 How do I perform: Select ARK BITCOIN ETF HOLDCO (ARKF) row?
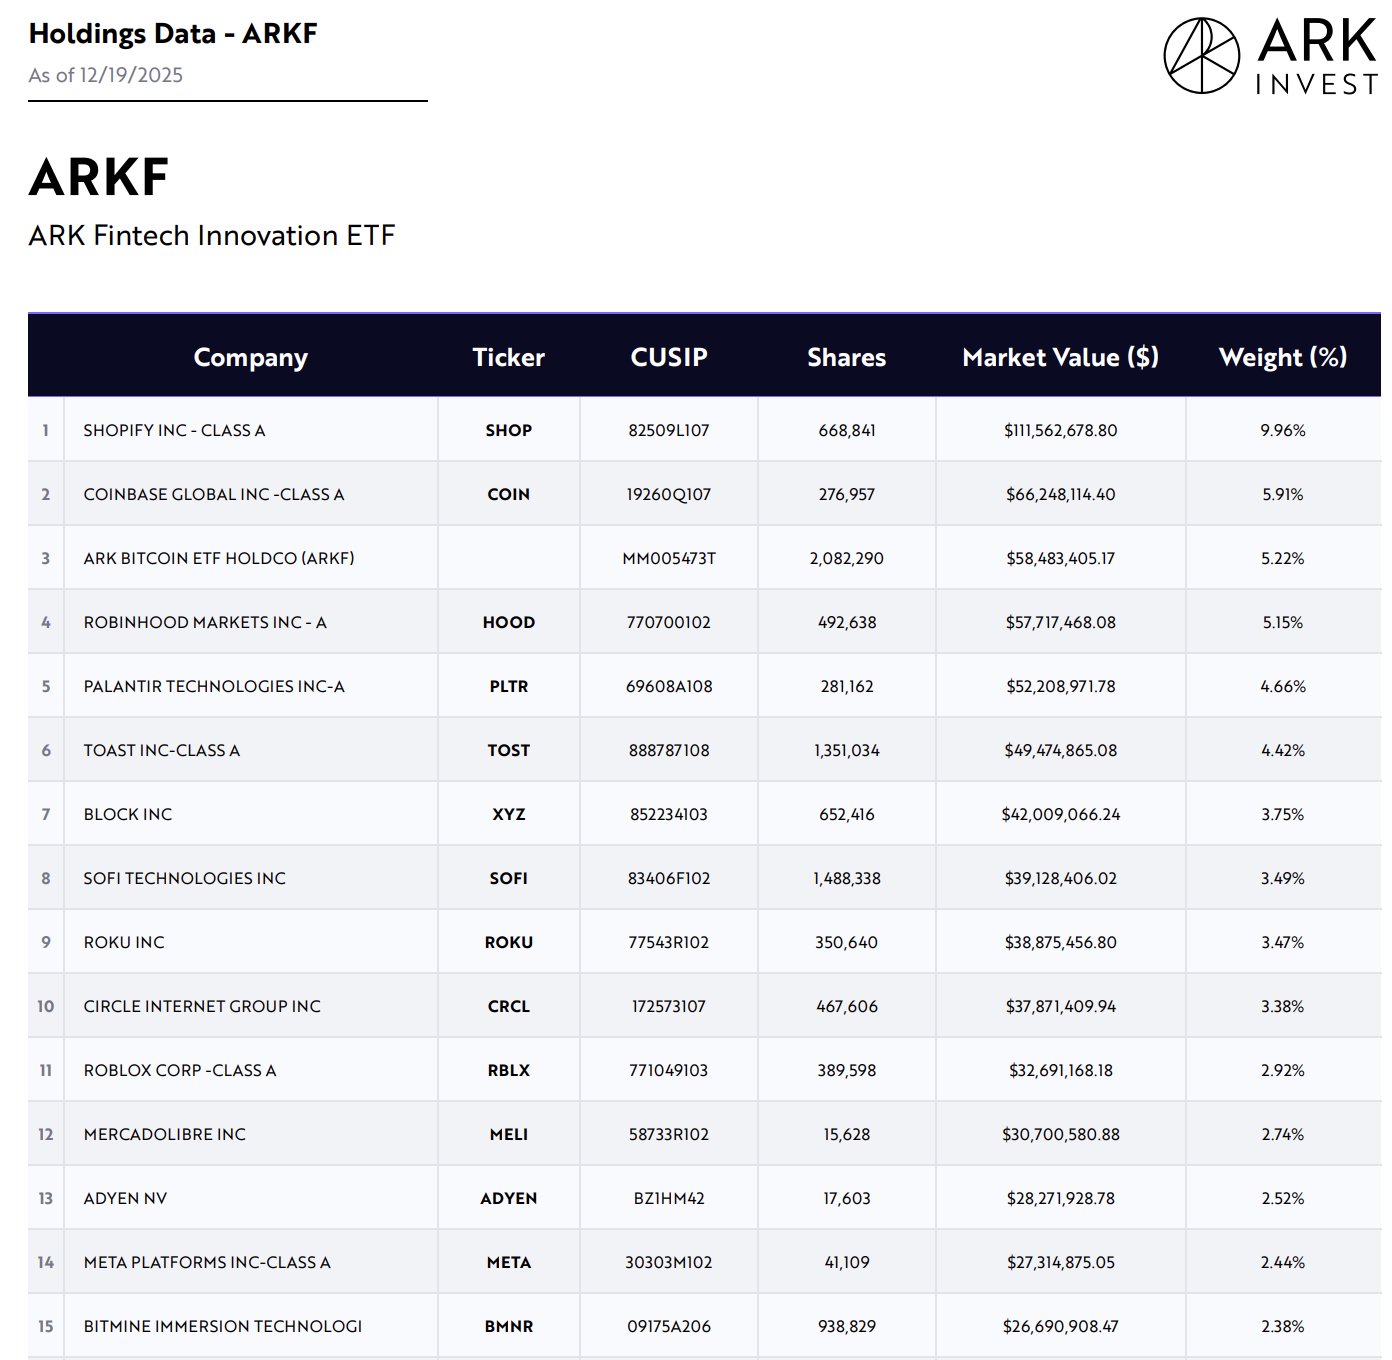218,558
